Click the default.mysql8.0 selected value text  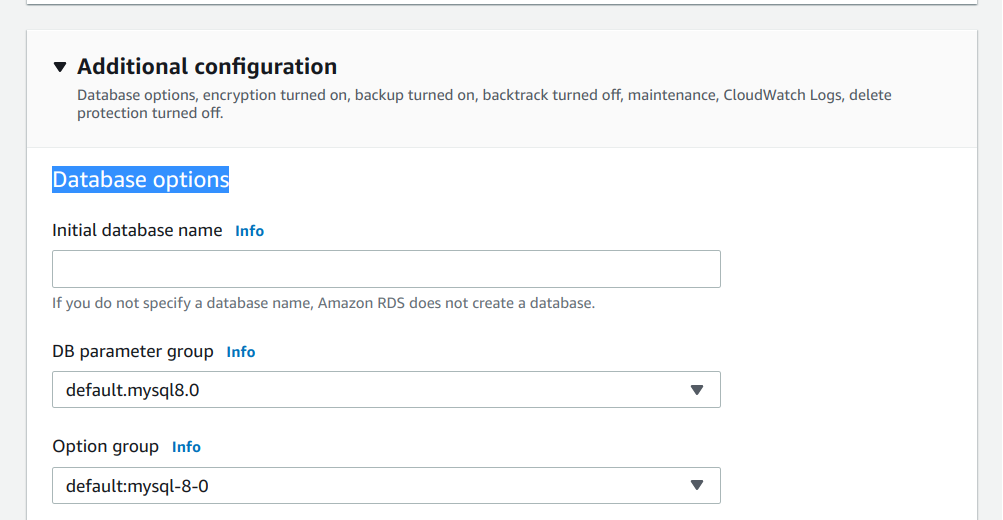coord(133,390)
